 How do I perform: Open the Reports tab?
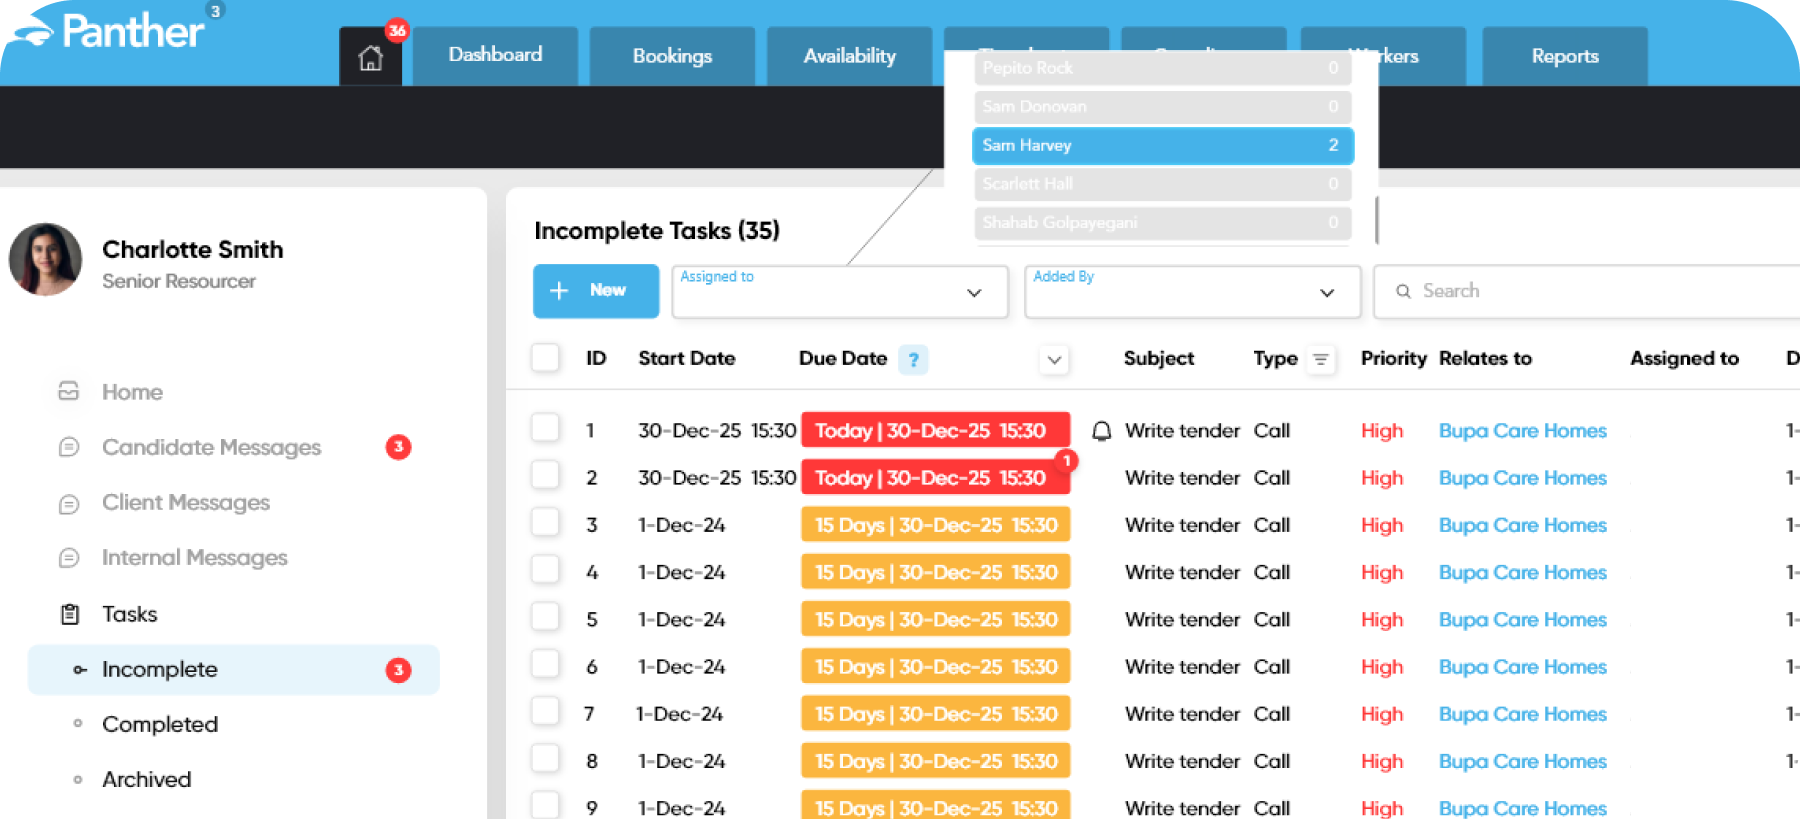[x=1564, y=56]
